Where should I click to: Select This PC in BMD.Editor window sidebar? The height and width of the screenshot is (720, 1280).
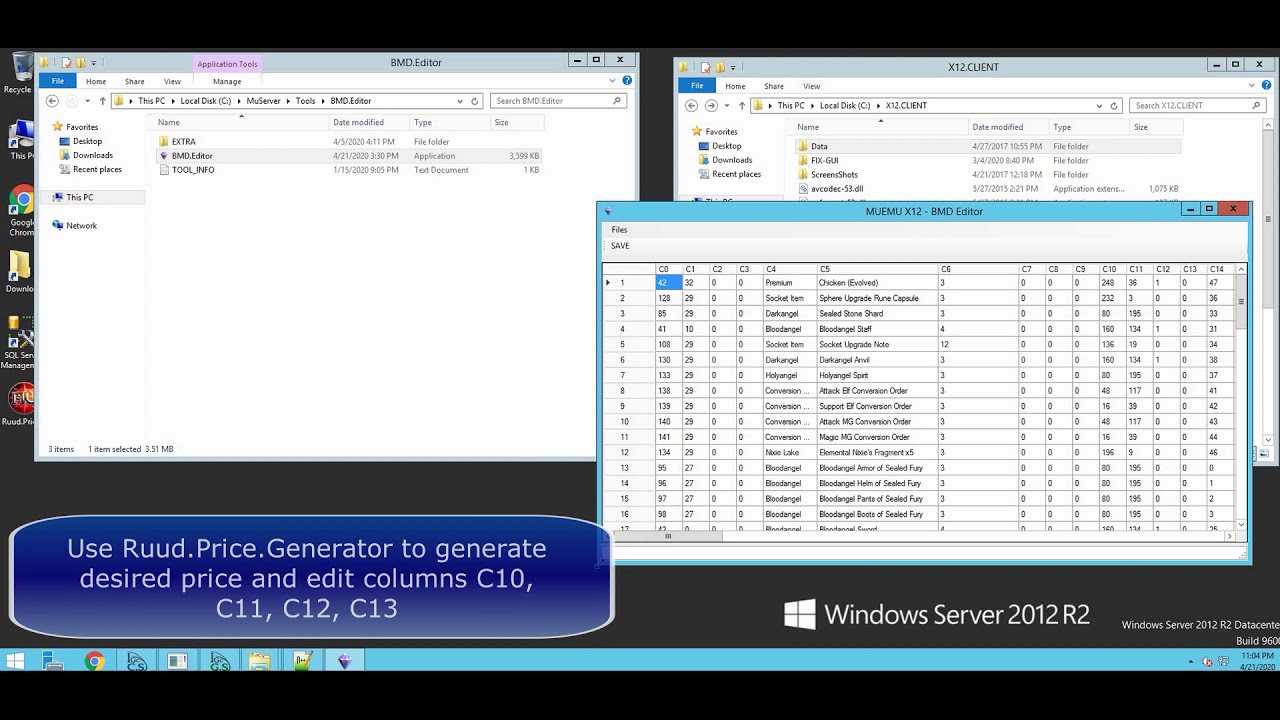79,197
